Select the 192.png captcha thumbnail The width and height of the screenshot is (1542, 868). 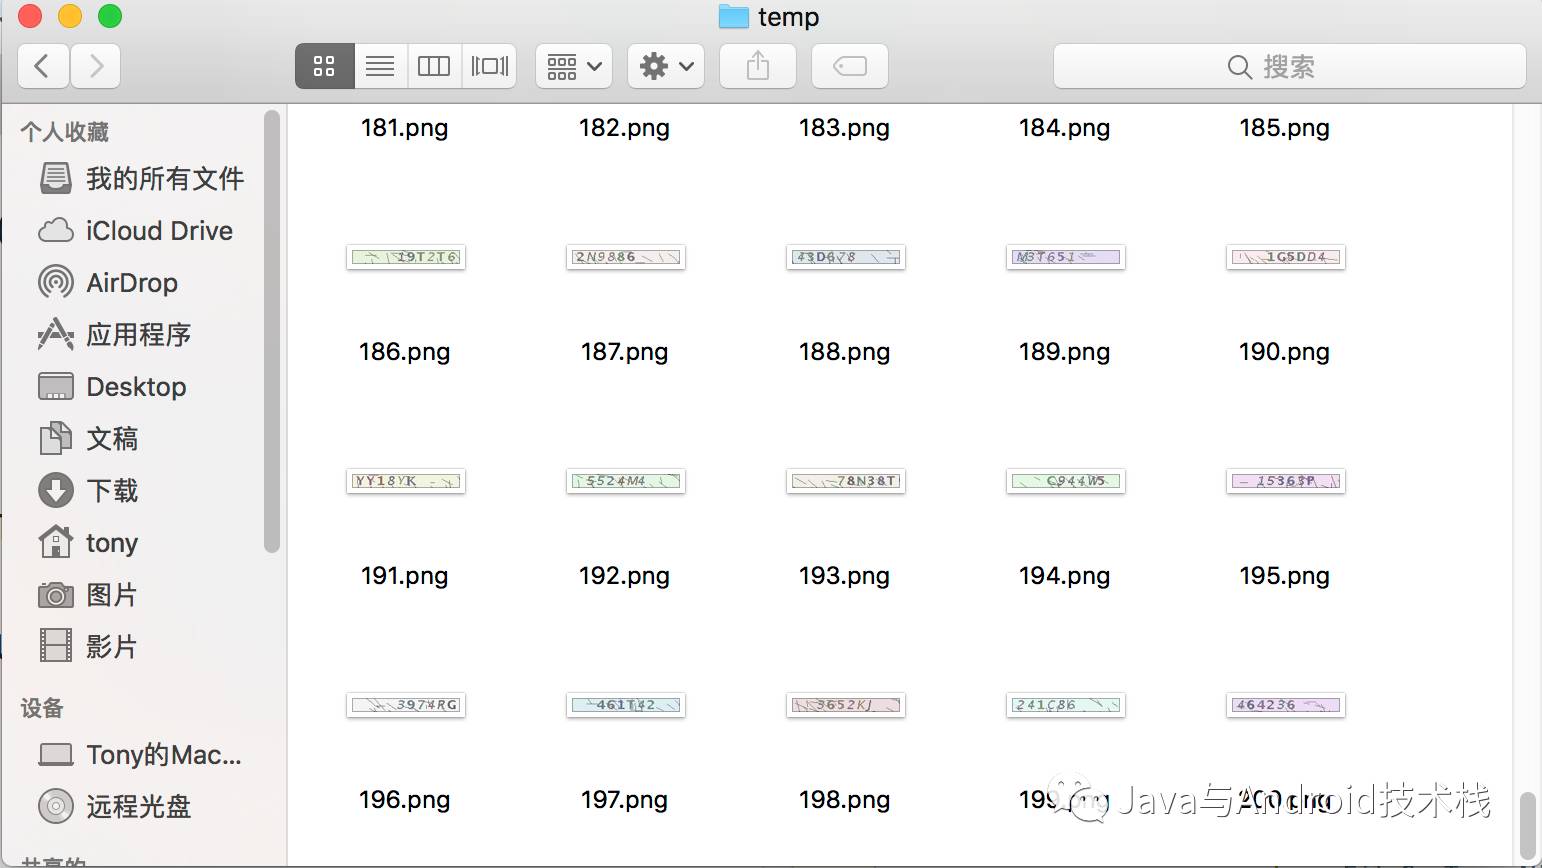(626, 482)
